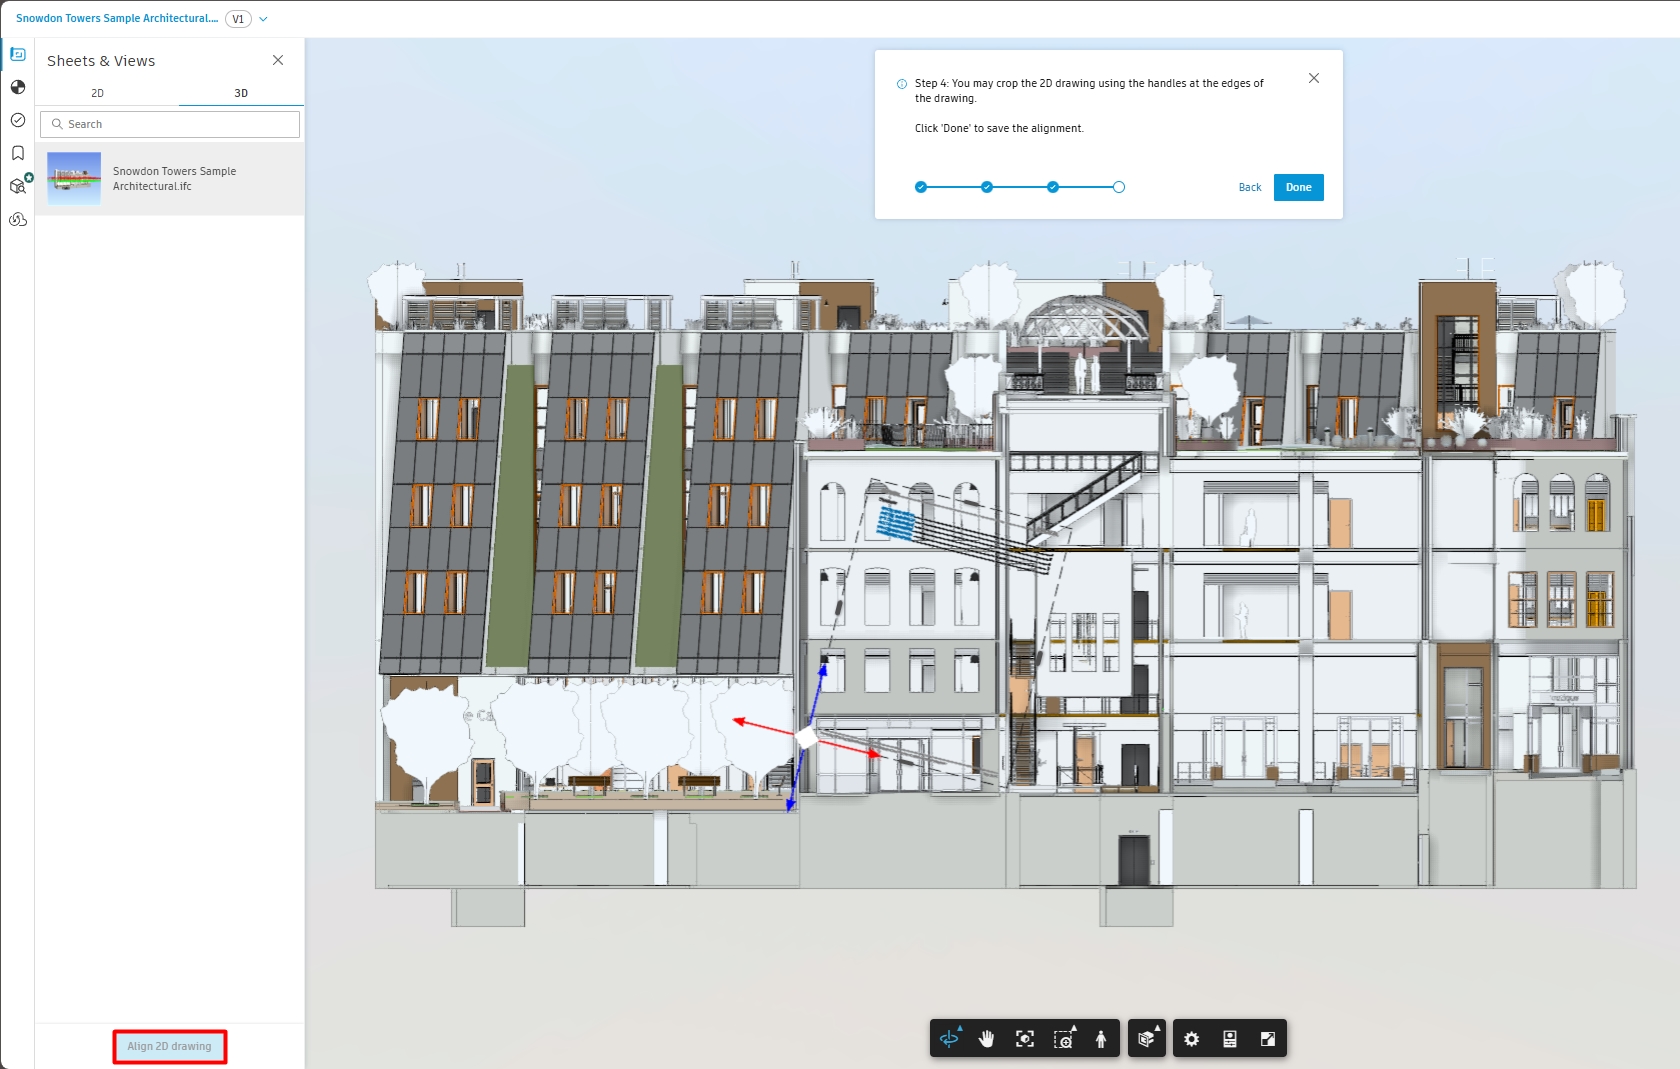Open the quarter-circle Levels icon in sidebar
Screen dimensions: 1680x1069
click(18, 87)
